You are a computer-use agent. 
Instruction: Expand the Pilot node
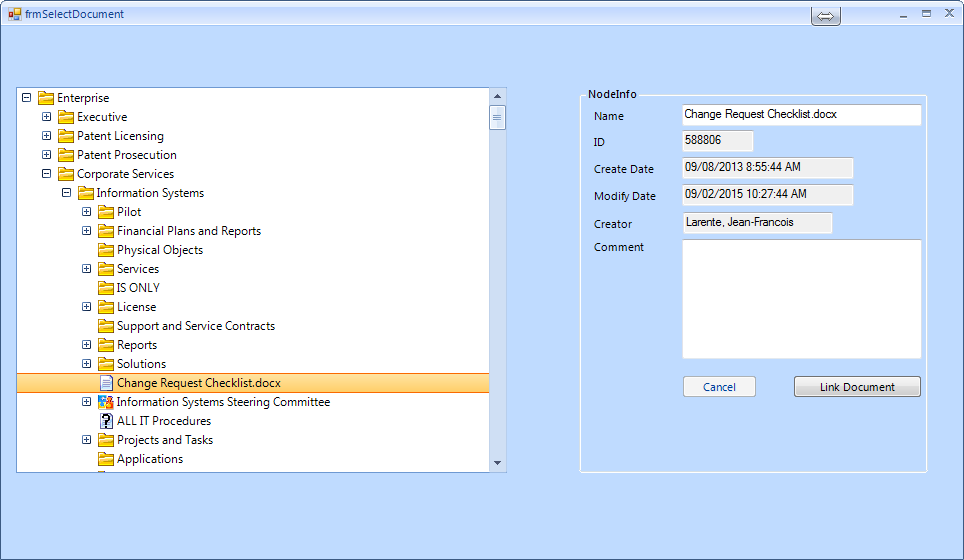click(x=87, y=211)
